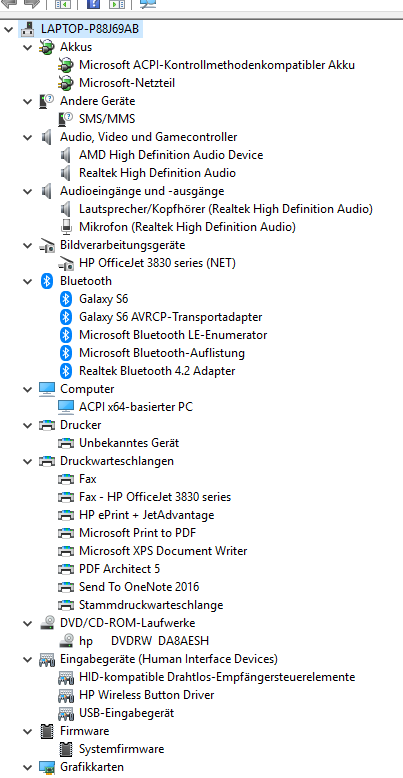Collapse Audio, Video und Gamecontroller category

click(27, 137)
